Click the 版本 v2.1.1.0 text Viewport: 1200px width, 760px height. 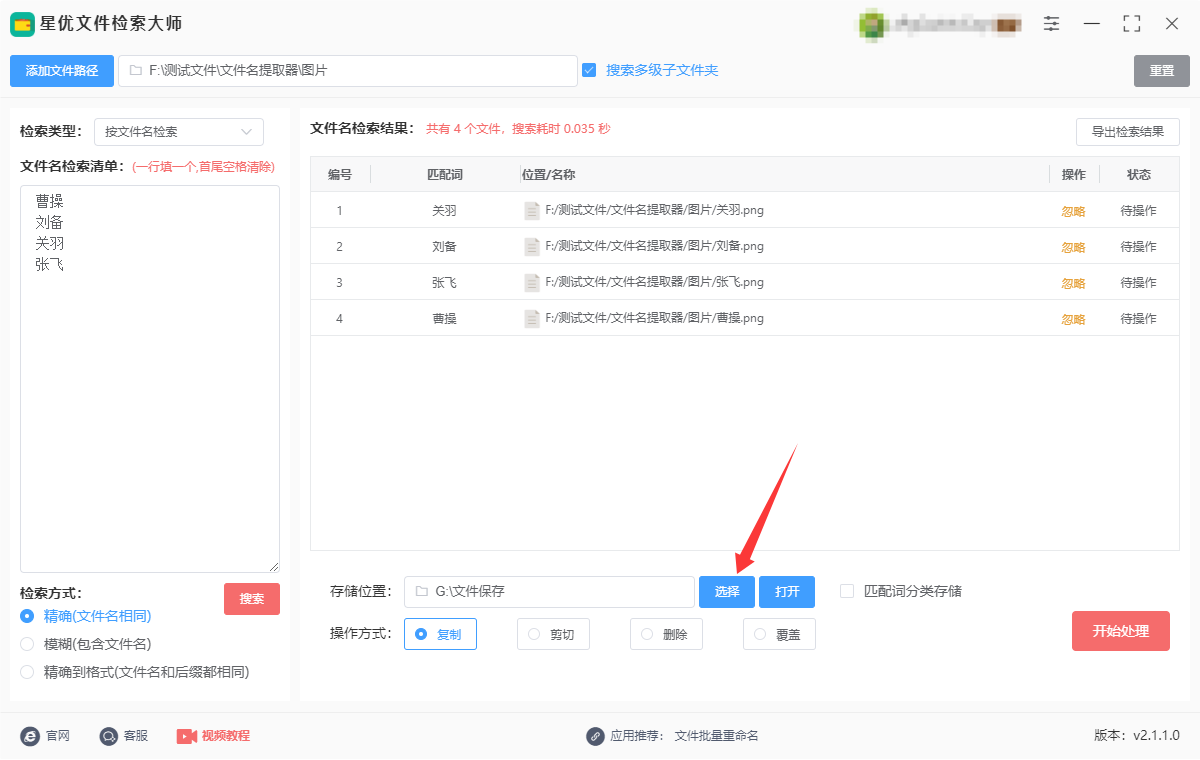1137,736
